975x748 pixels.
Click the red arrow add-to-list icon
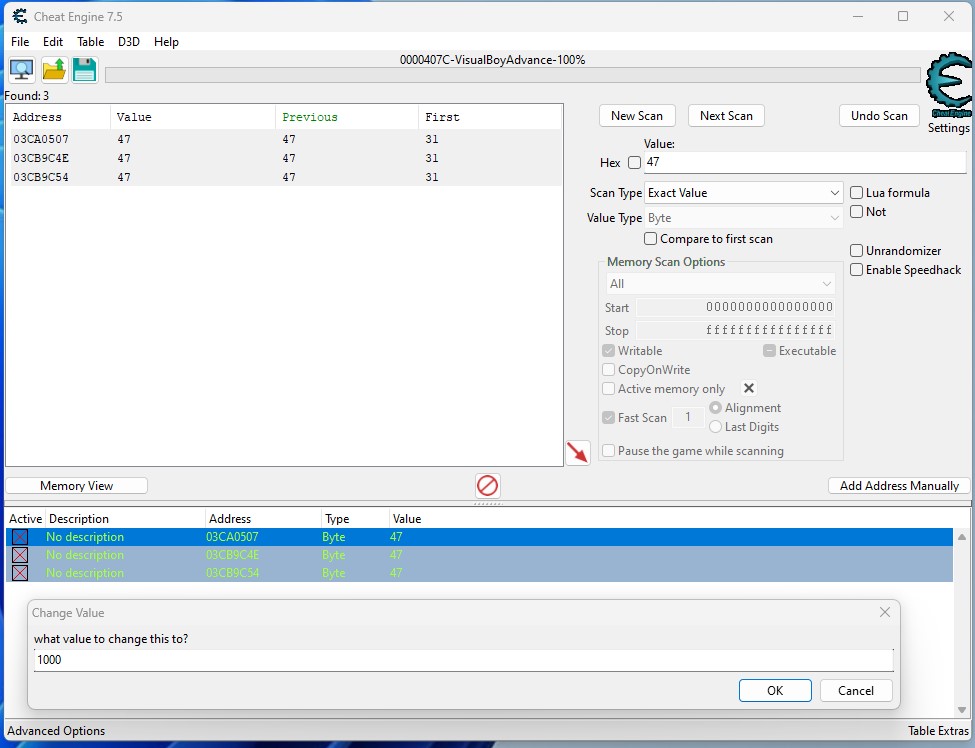(578, 453)
